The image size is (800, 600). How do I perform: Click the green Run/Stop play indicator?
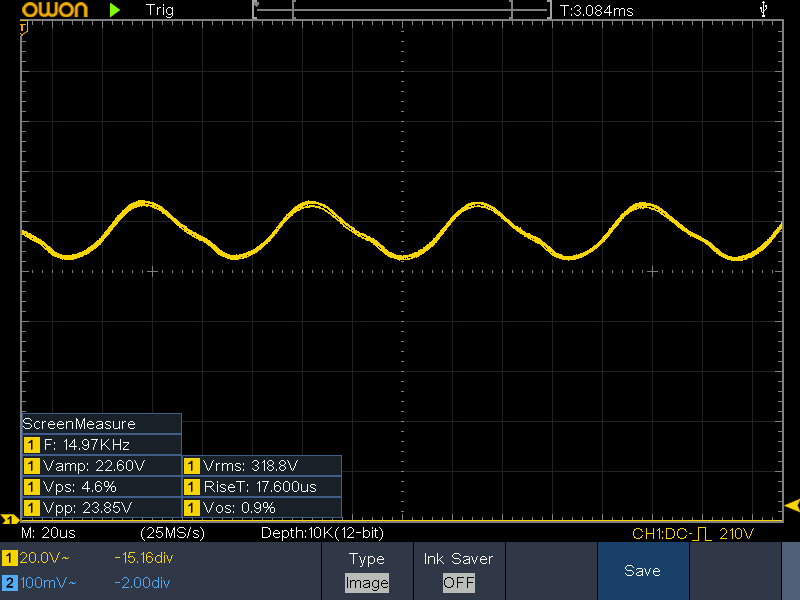115,10
